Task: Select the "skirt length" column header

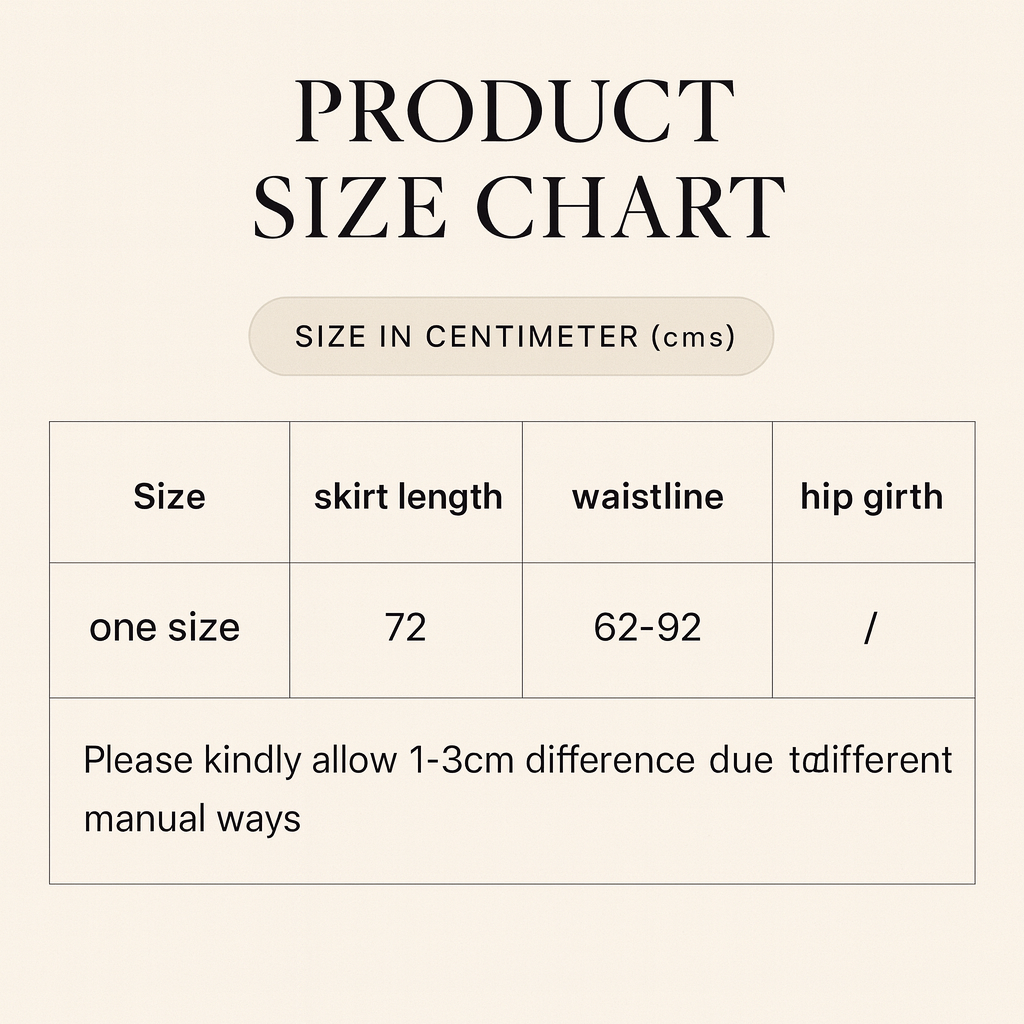Action: [407, 496]
